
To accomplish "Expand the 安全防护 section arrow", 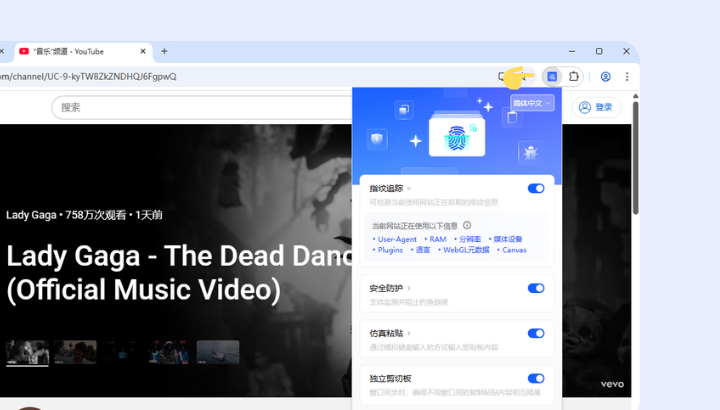I will (409, 288).
